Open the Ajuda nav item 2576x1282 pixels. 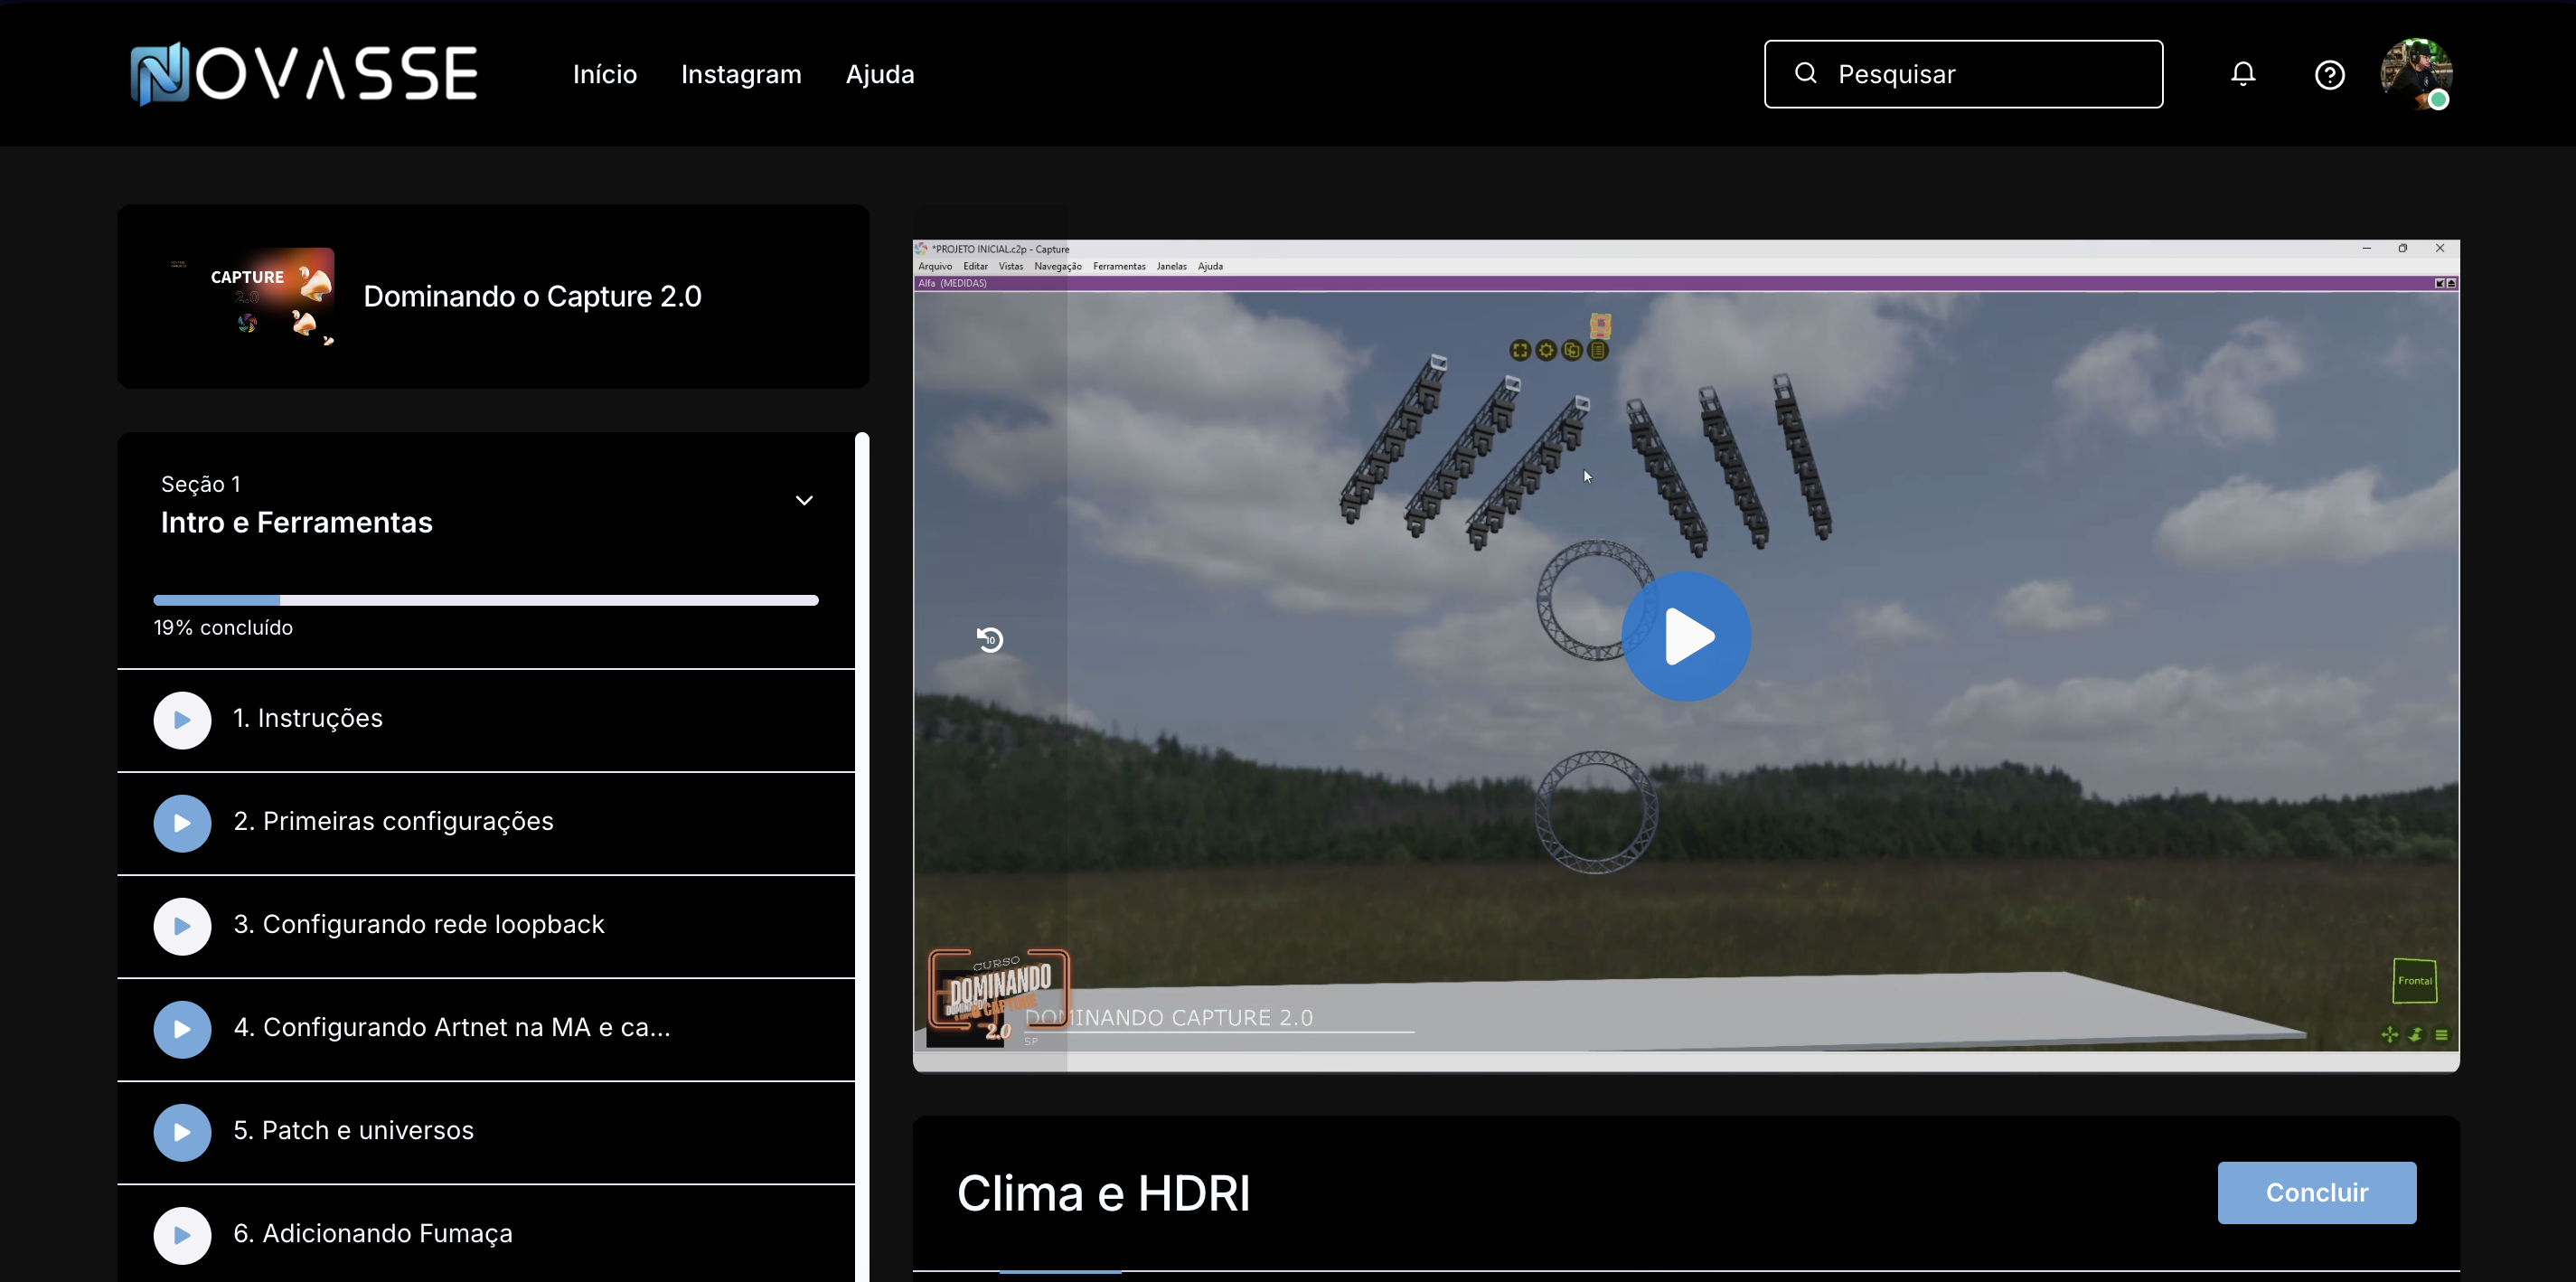(880, 74)
